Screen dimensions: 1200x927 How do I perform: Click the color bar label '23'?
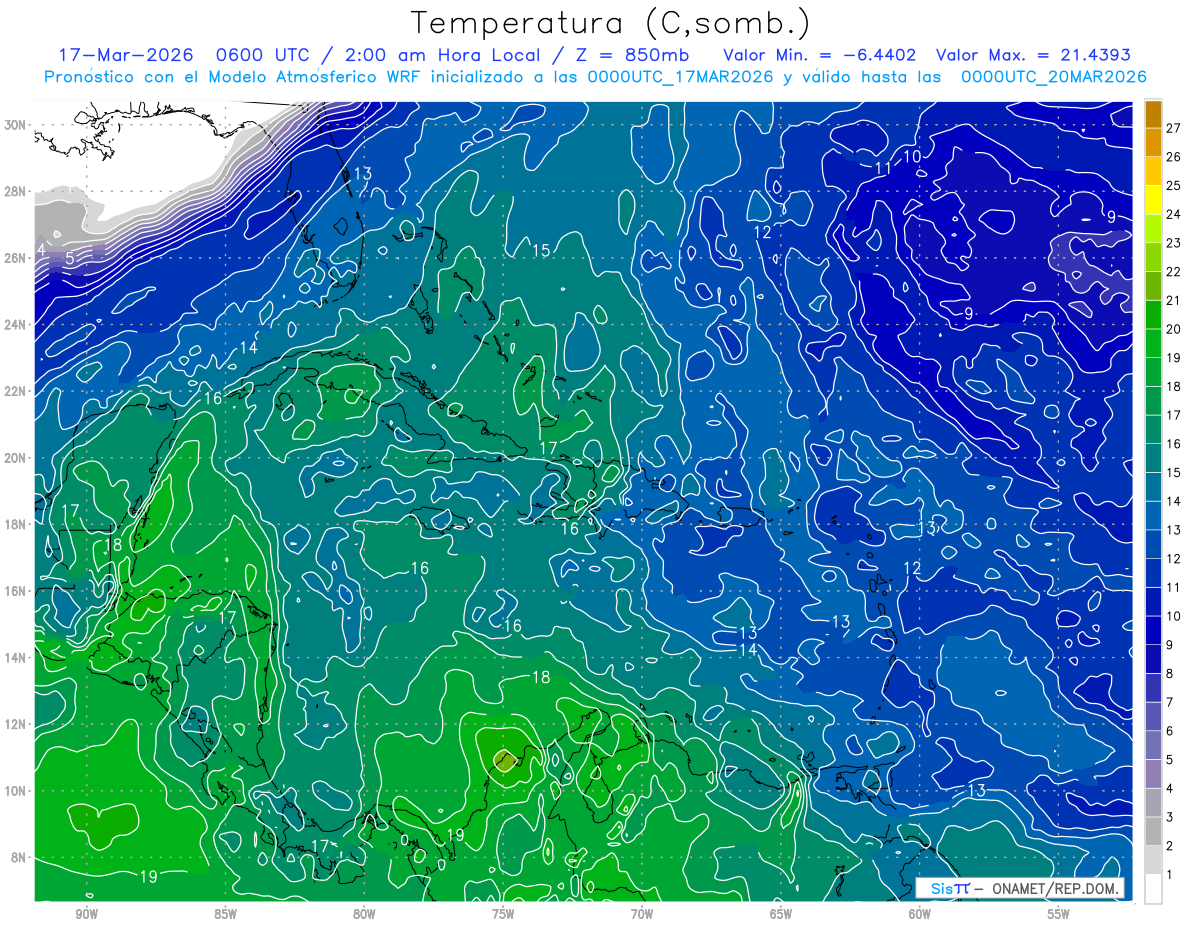coord(1173,243)
